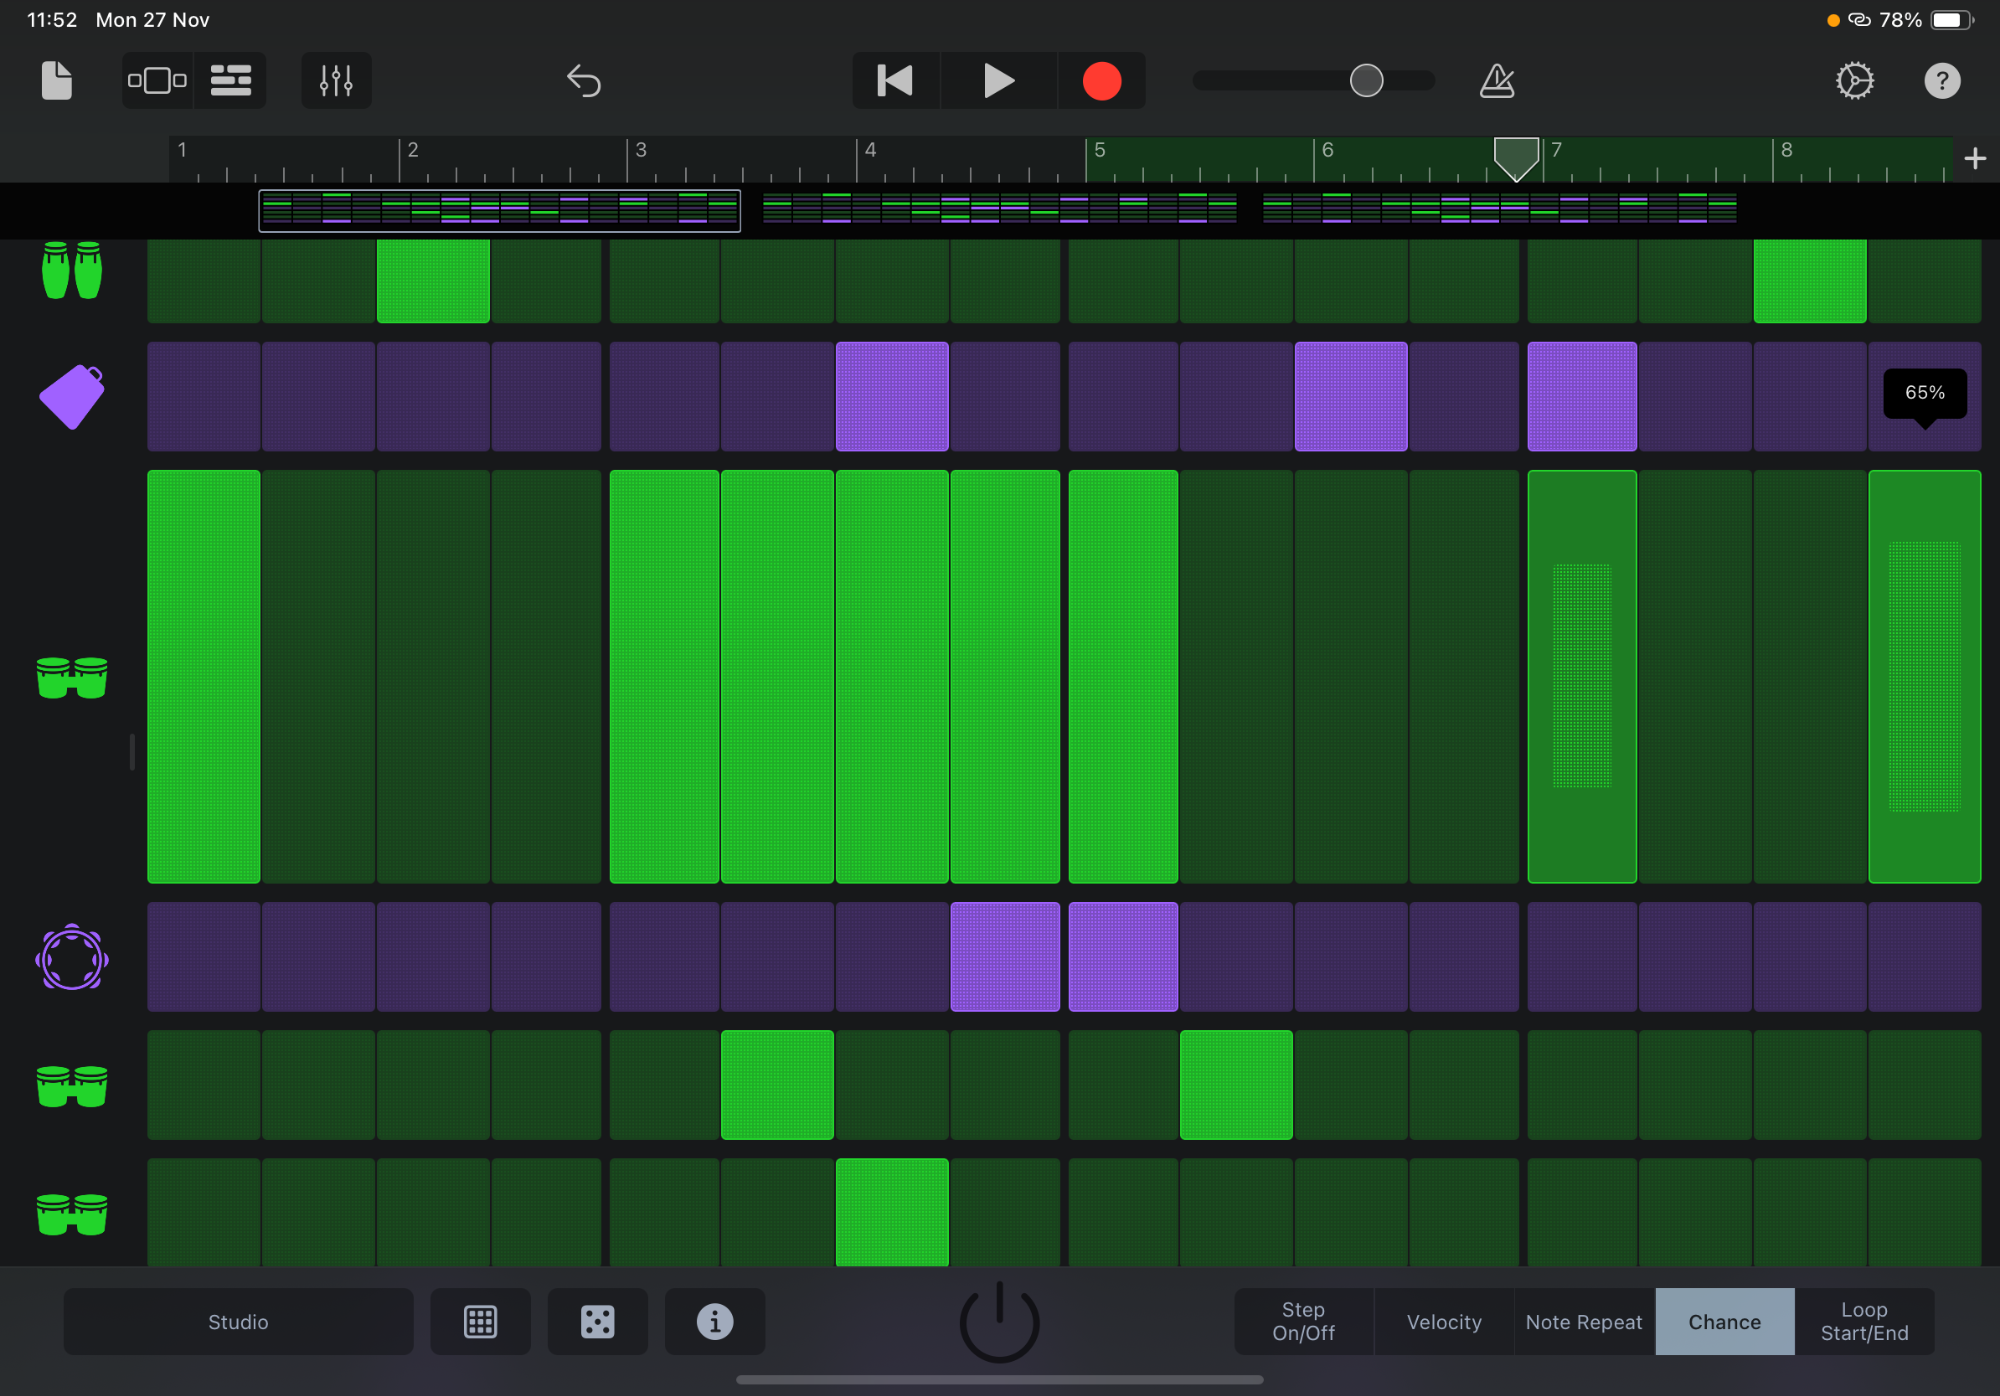Toggle lit step 10 in fifth row

point(1236,1084)
